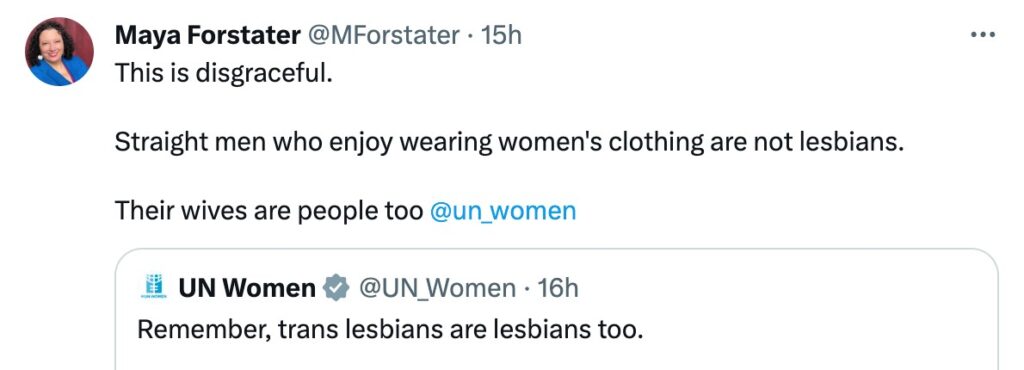Open the 16h timestamp of quoted tweet

557,288
